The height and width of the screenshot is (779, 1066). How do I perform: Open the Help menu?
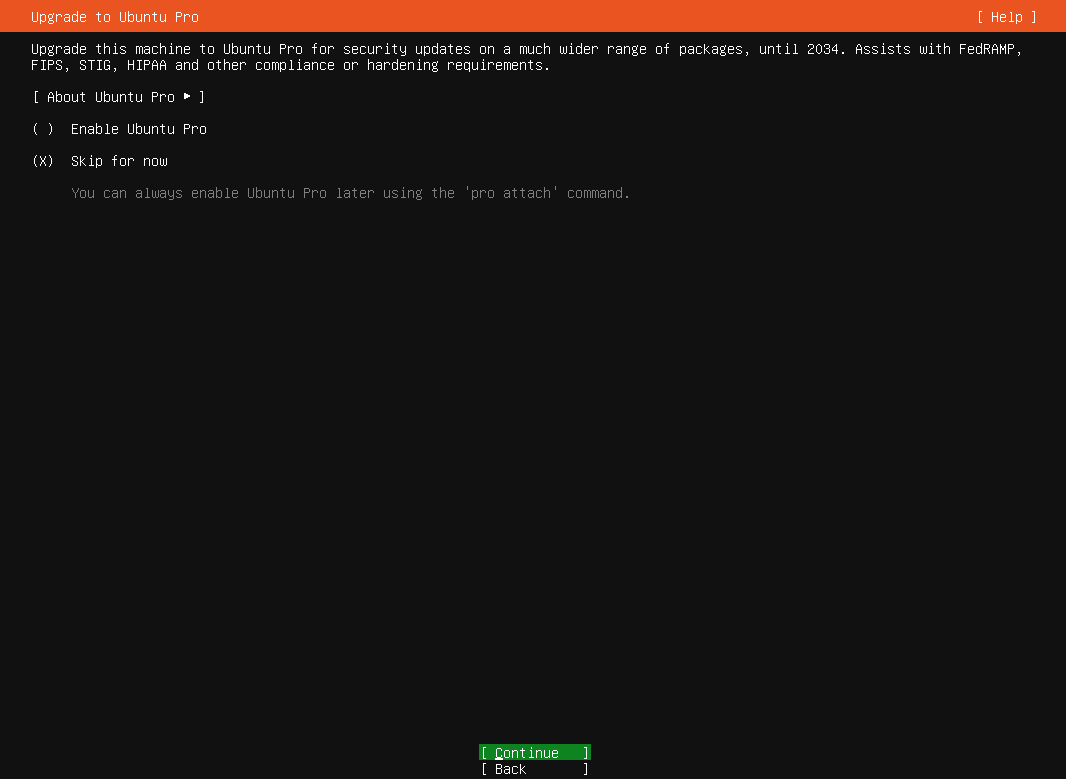pos(1006,17)
